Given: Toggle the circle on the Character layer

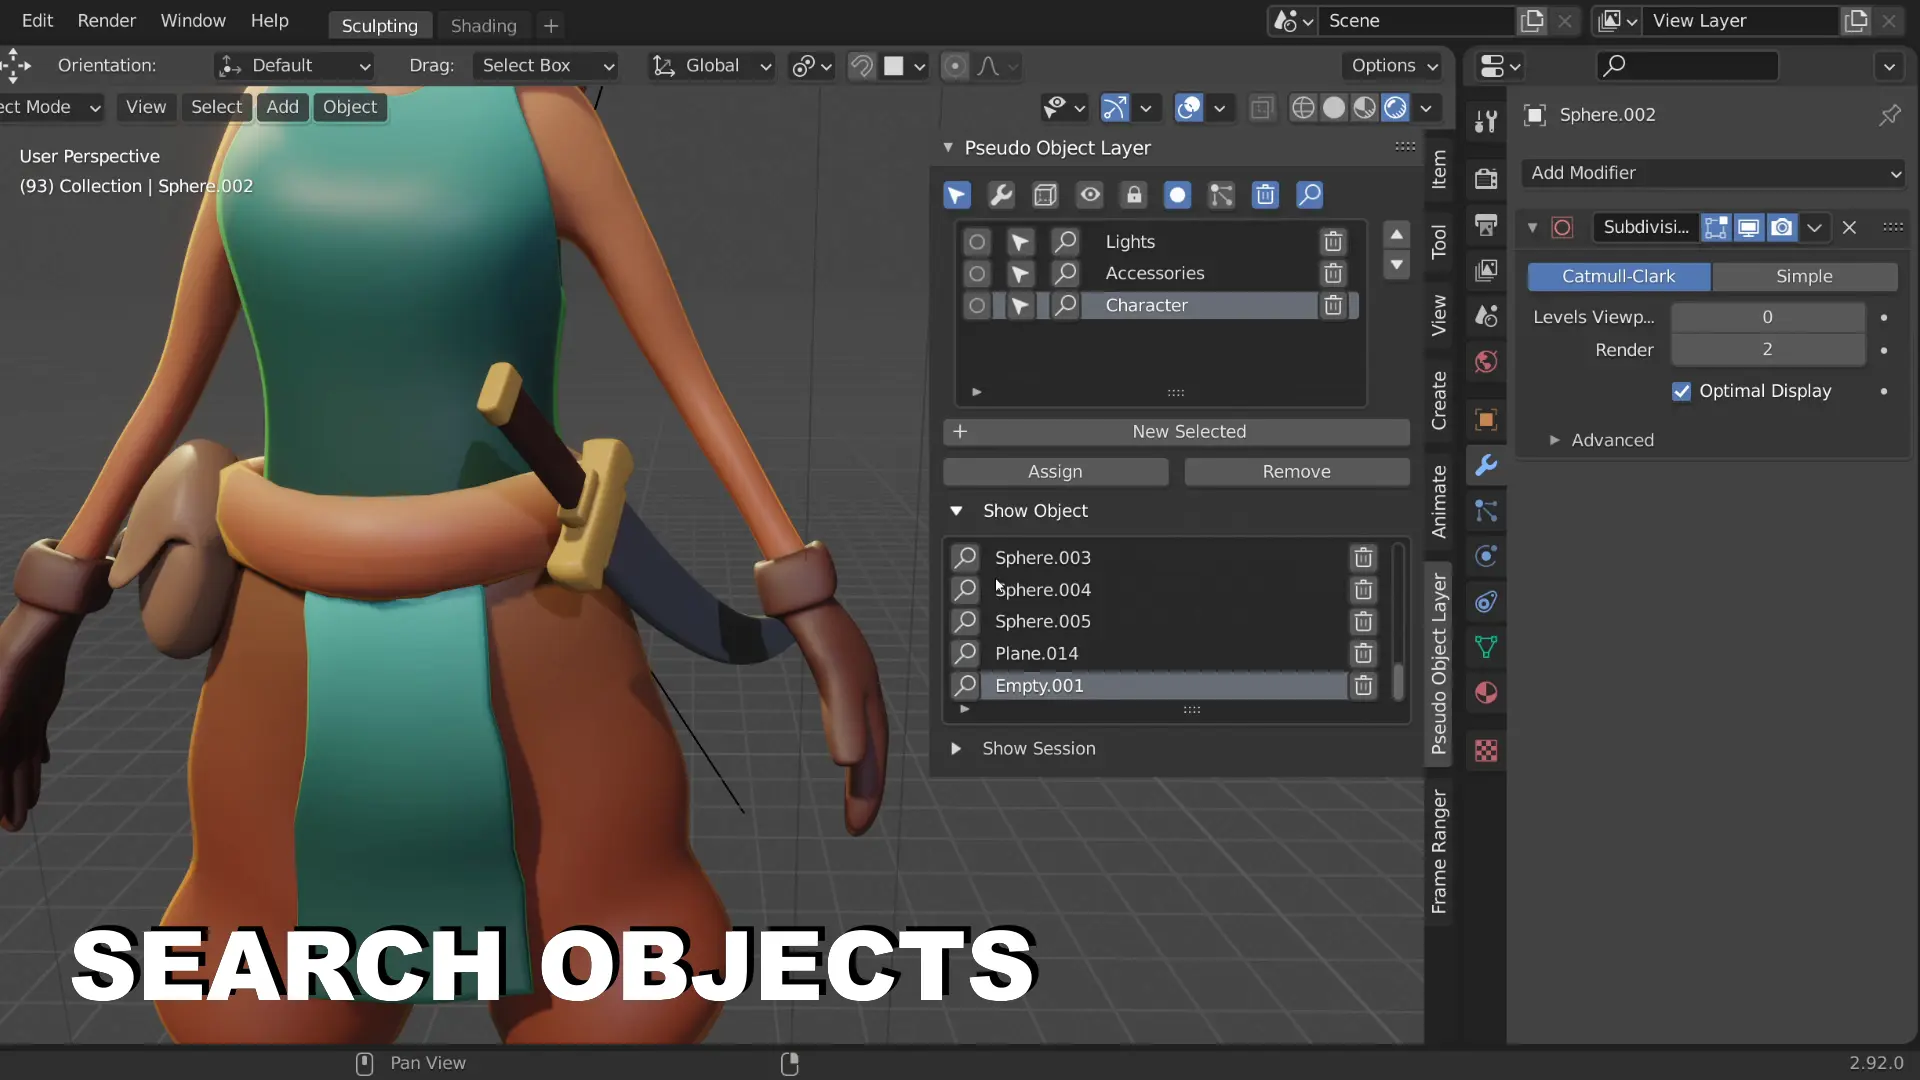Looking at the screenshot, I should point(977,306).
